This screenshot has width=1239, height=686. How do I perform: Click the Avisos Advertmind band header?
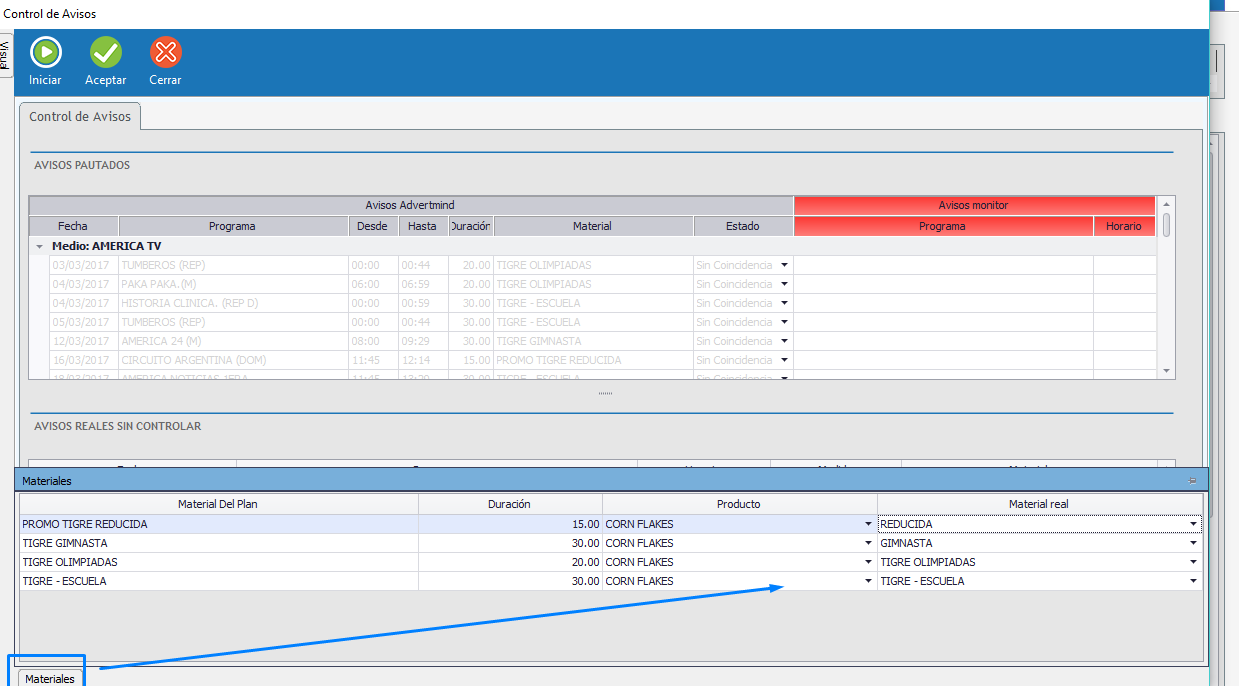click(x=410, y=205)
